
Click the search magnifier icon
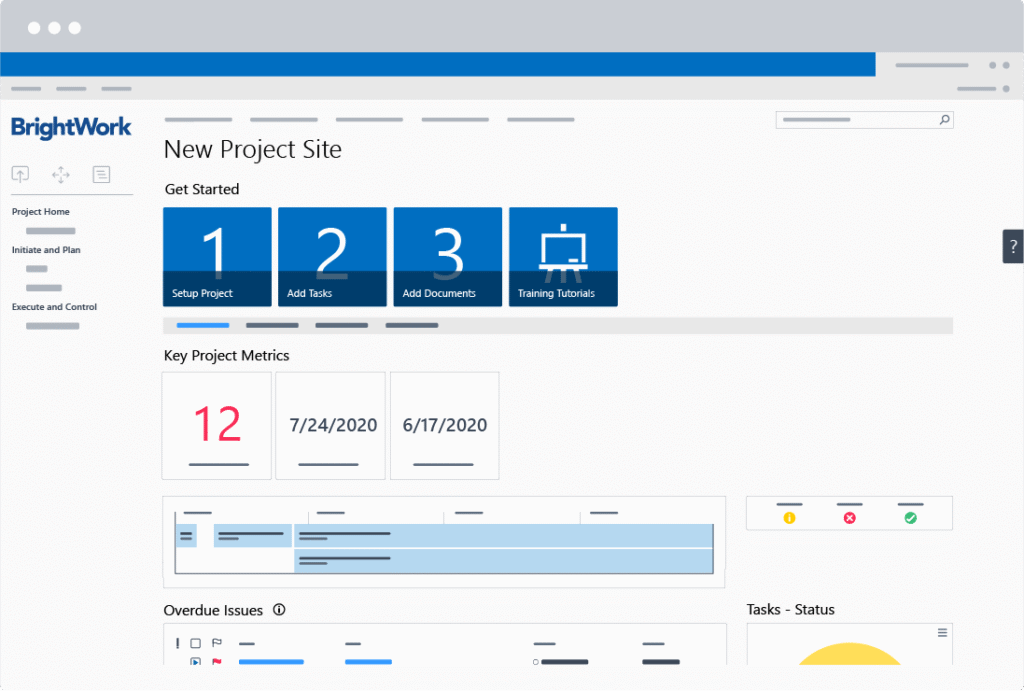943,119
